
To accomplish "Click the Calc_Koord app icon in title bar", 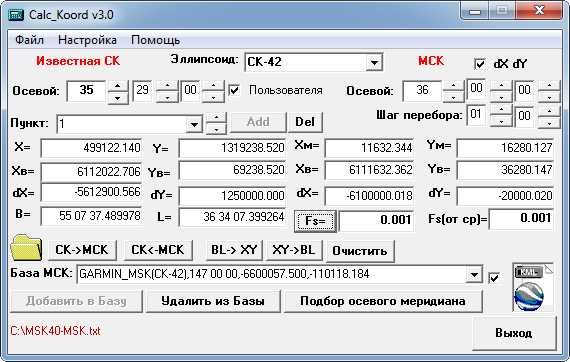I will [x=16, y=15].
